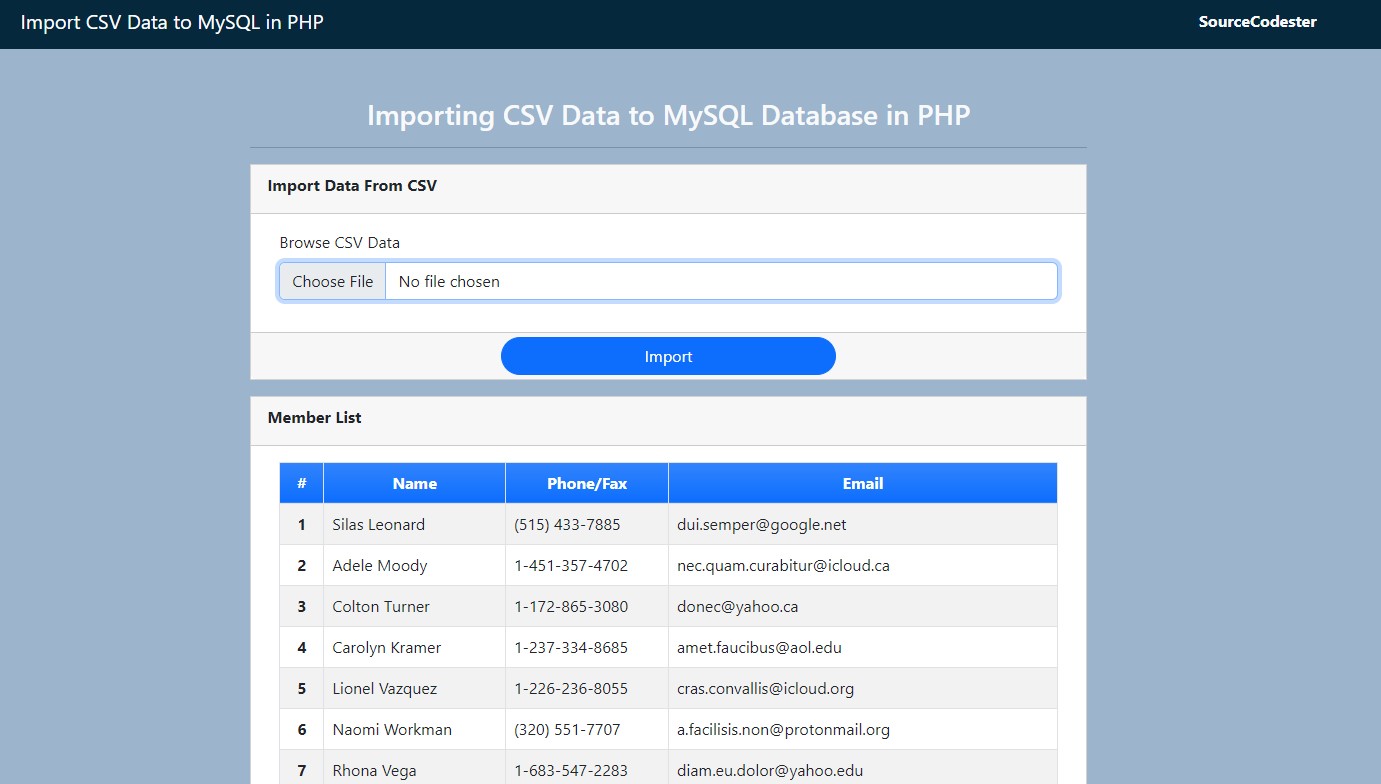Select Colton Turner's phone number cell
Screen dimensions: 1381x784
pyautogui.click(x=586, y=606)
